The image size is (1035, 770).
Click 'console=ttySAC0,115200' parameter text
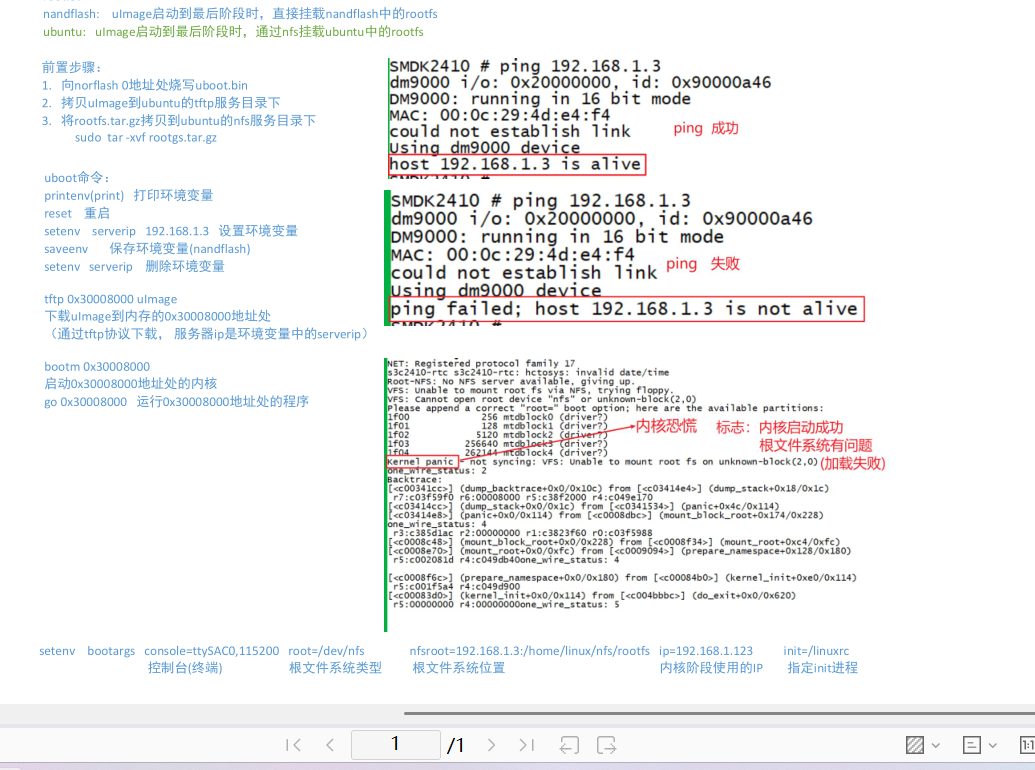point(212,651)
